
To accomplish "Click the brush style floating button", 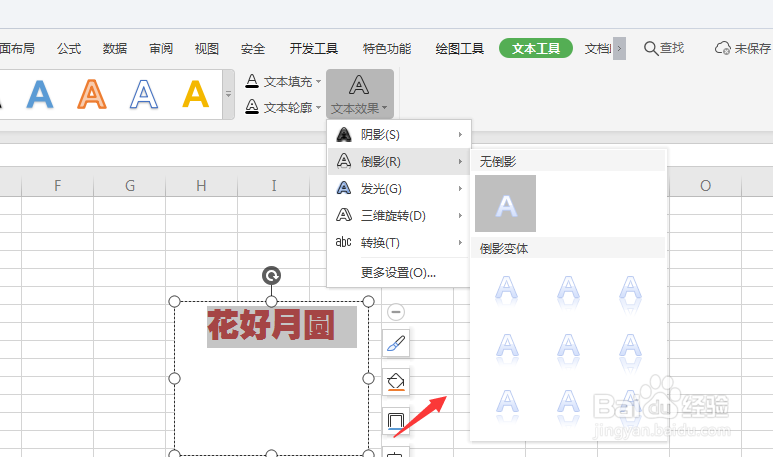I will [x=396, y=343].
